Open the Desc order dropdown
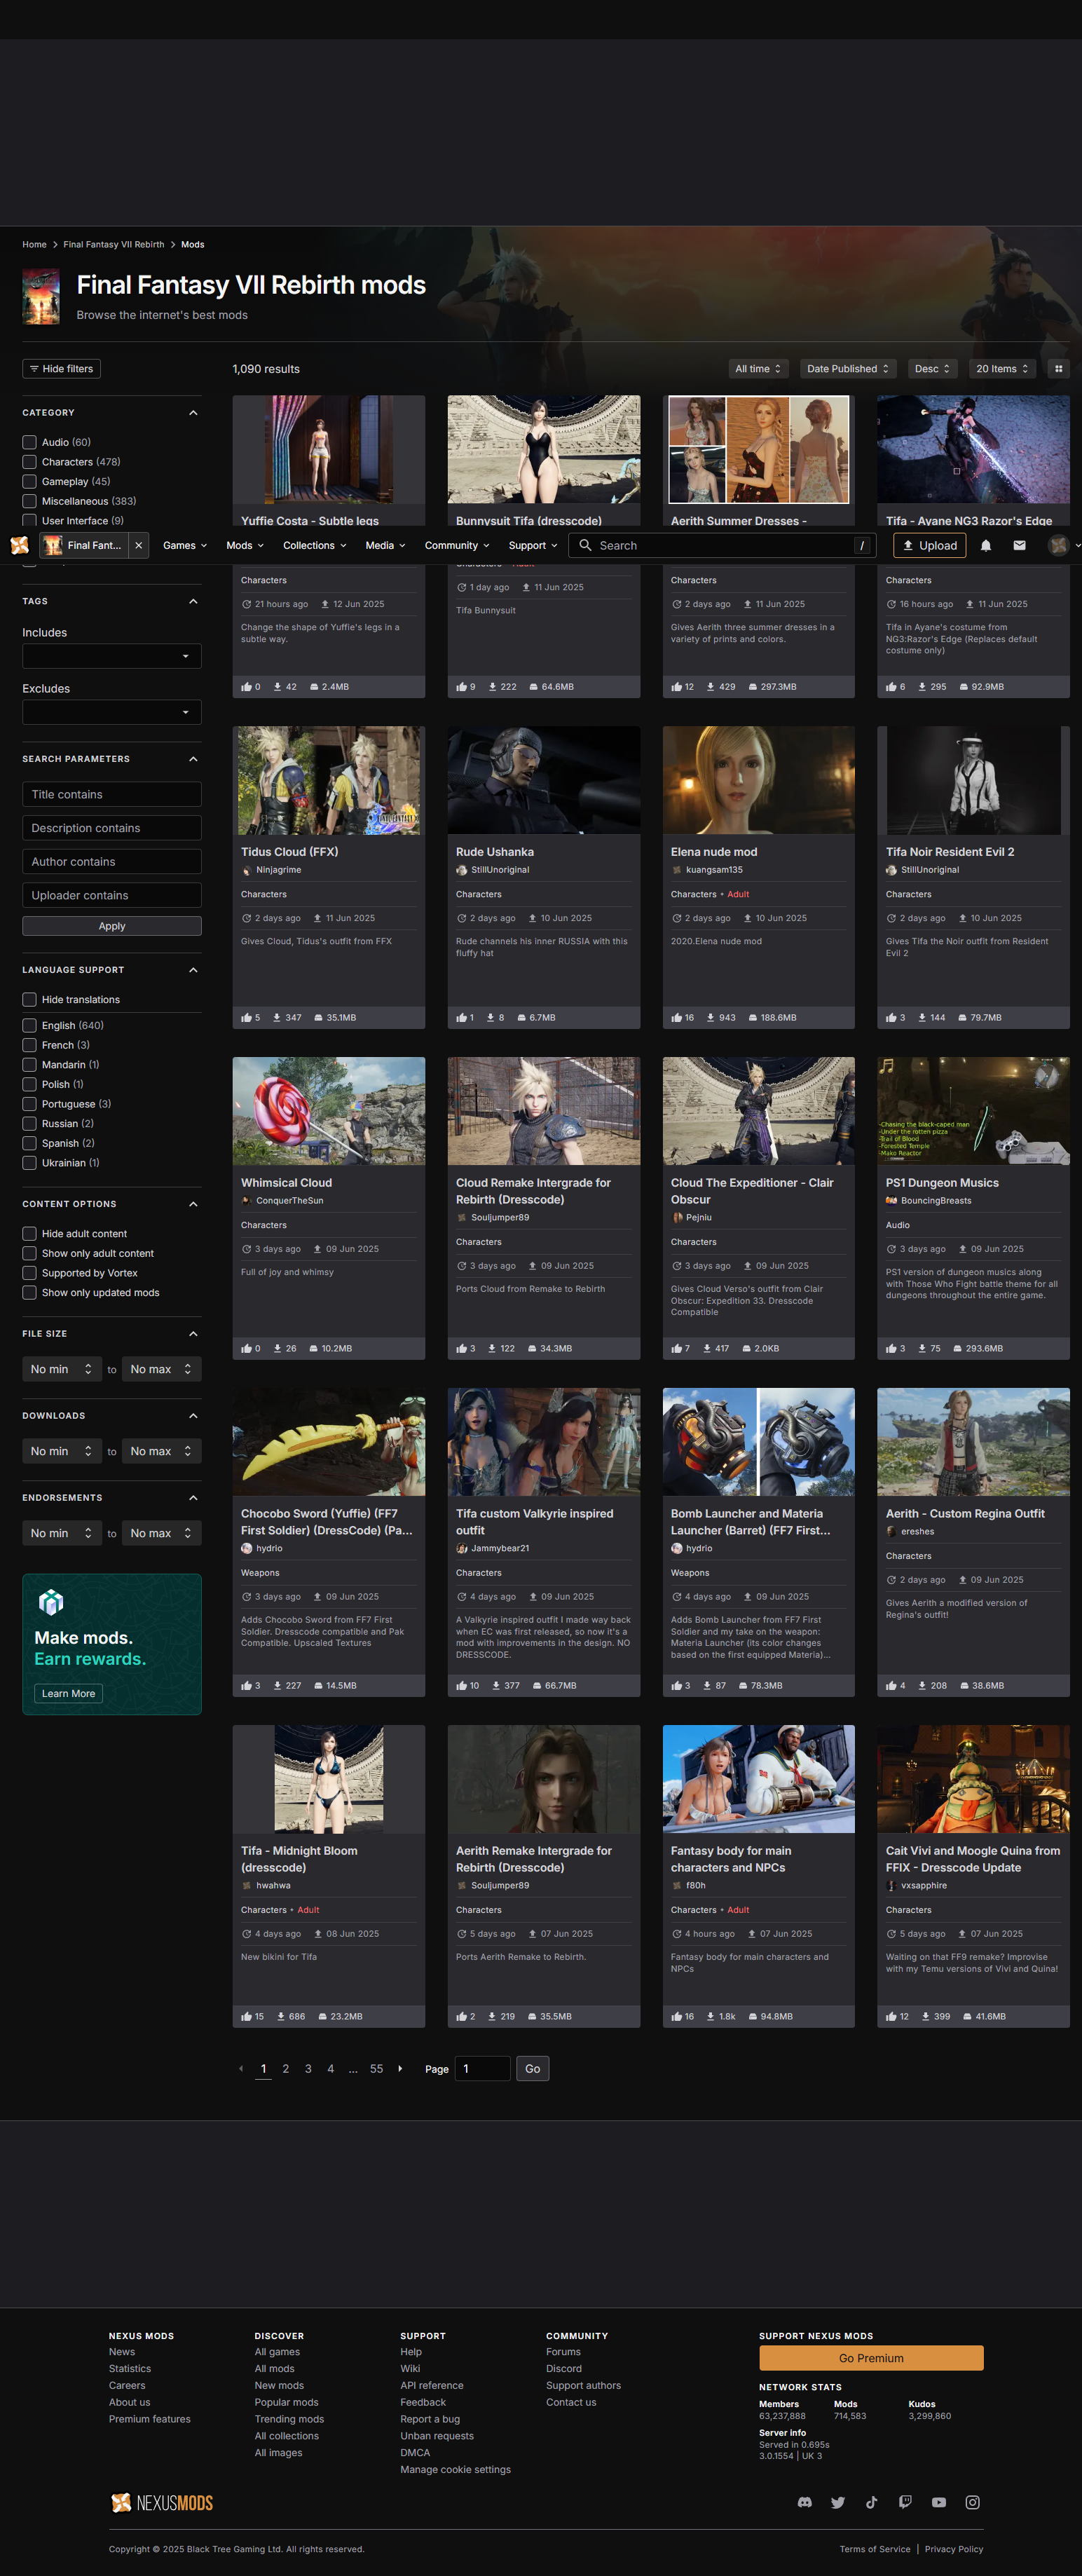Image resolution: width=1082 pixels, height=2576 pixels. pyautogui.click(x=932, y=369)
